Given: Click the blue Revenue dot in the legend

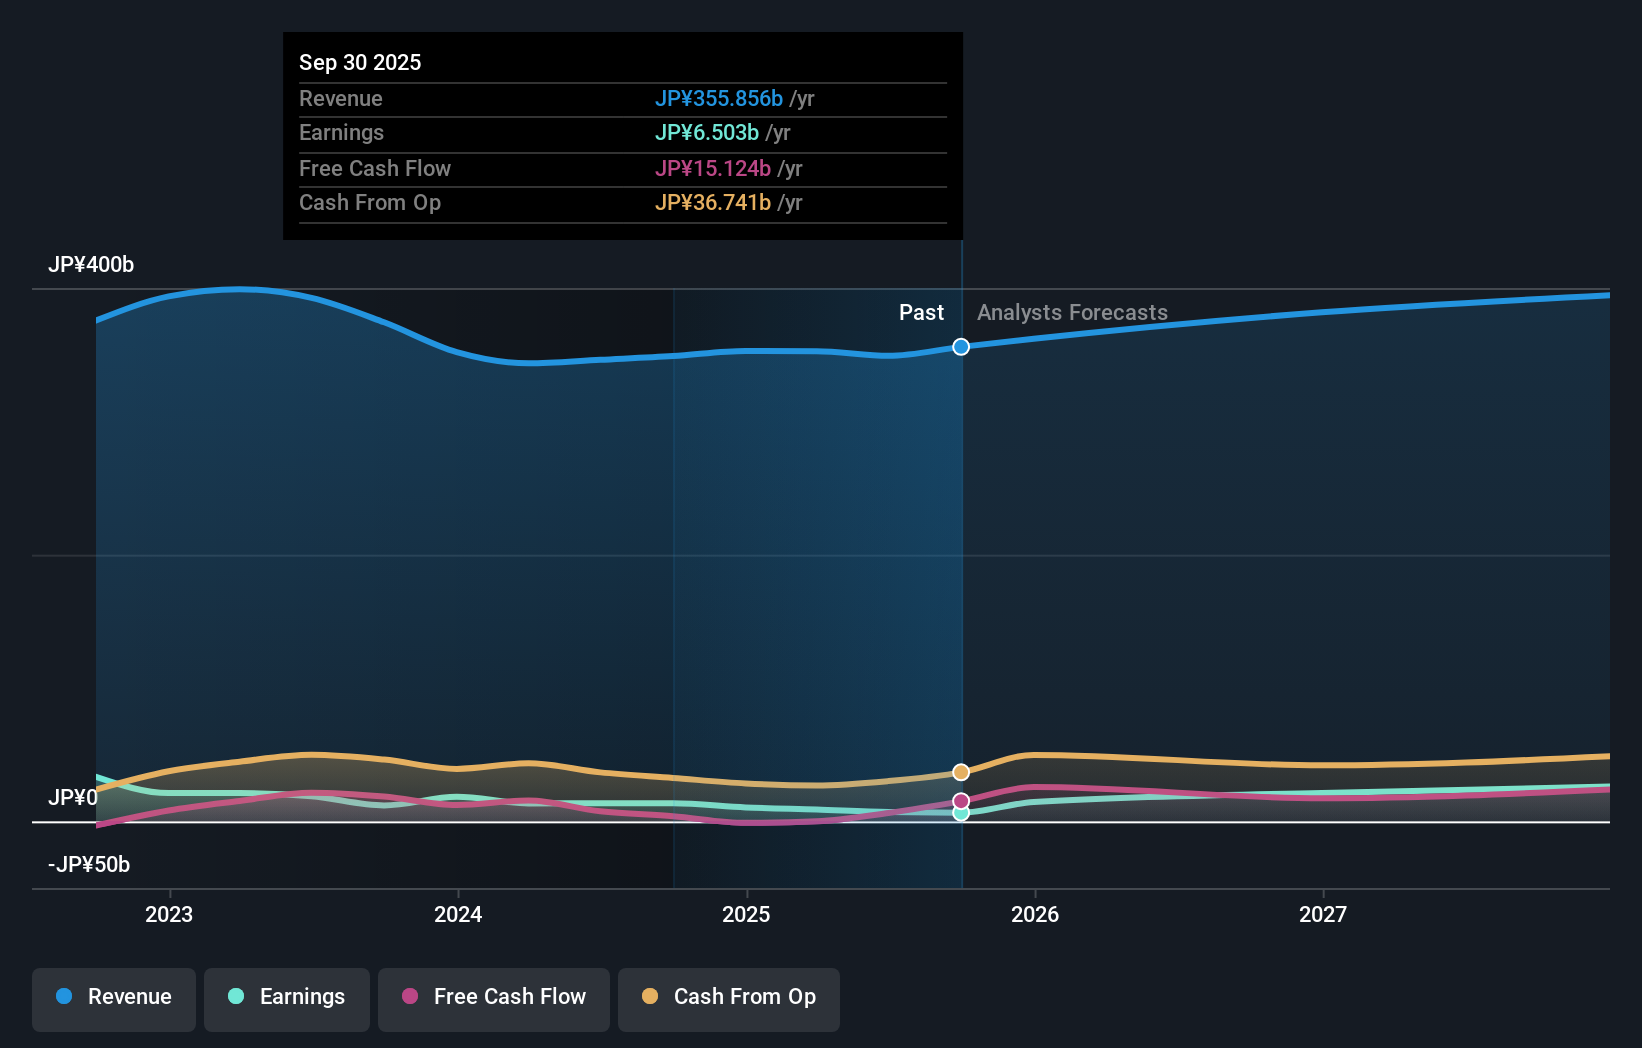Looking at the screenshot, I should click(62, 996).
